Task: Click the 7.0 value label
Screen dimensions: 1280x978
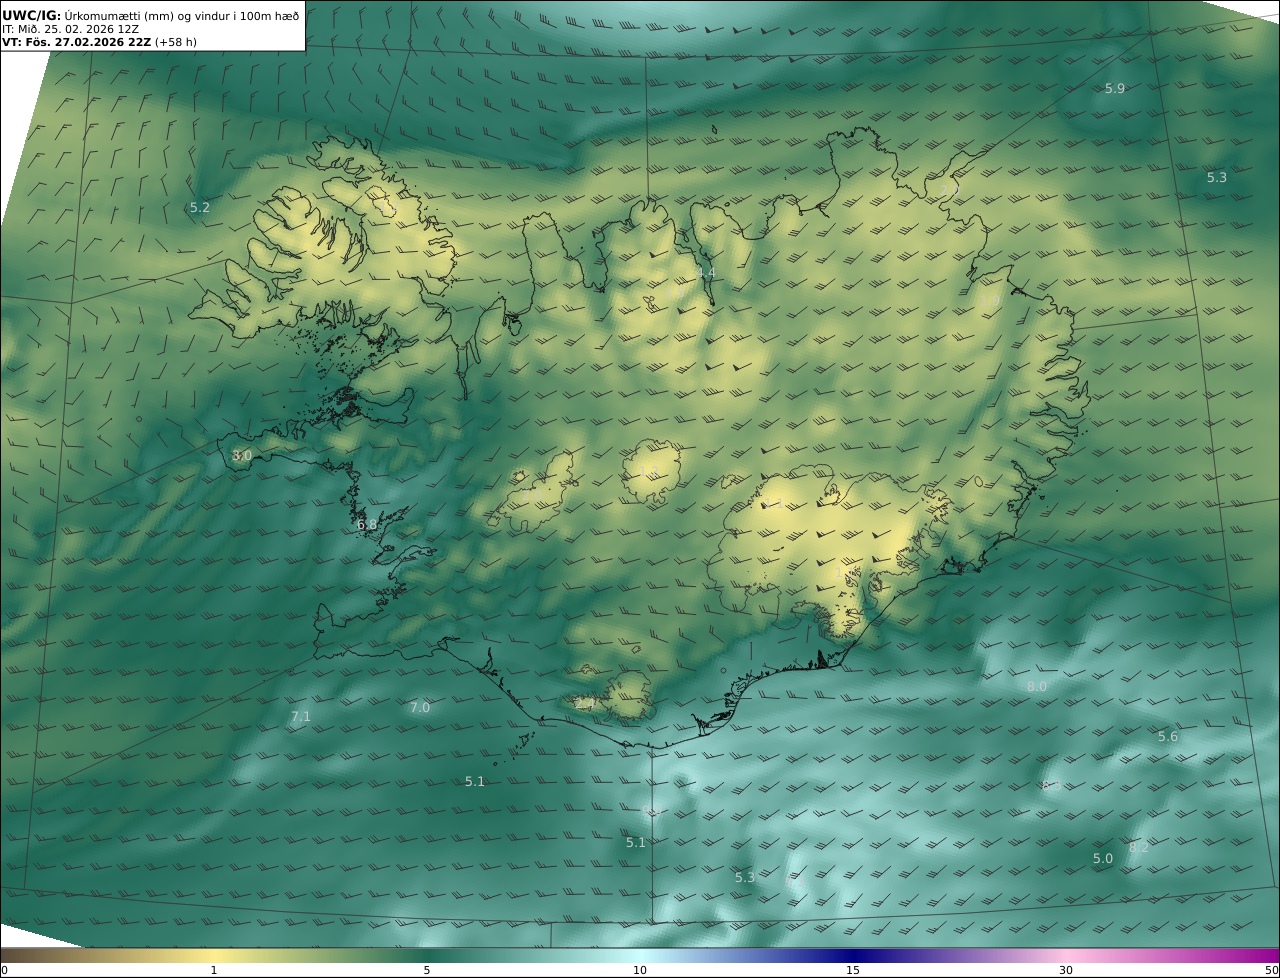Action: (420, 708)
